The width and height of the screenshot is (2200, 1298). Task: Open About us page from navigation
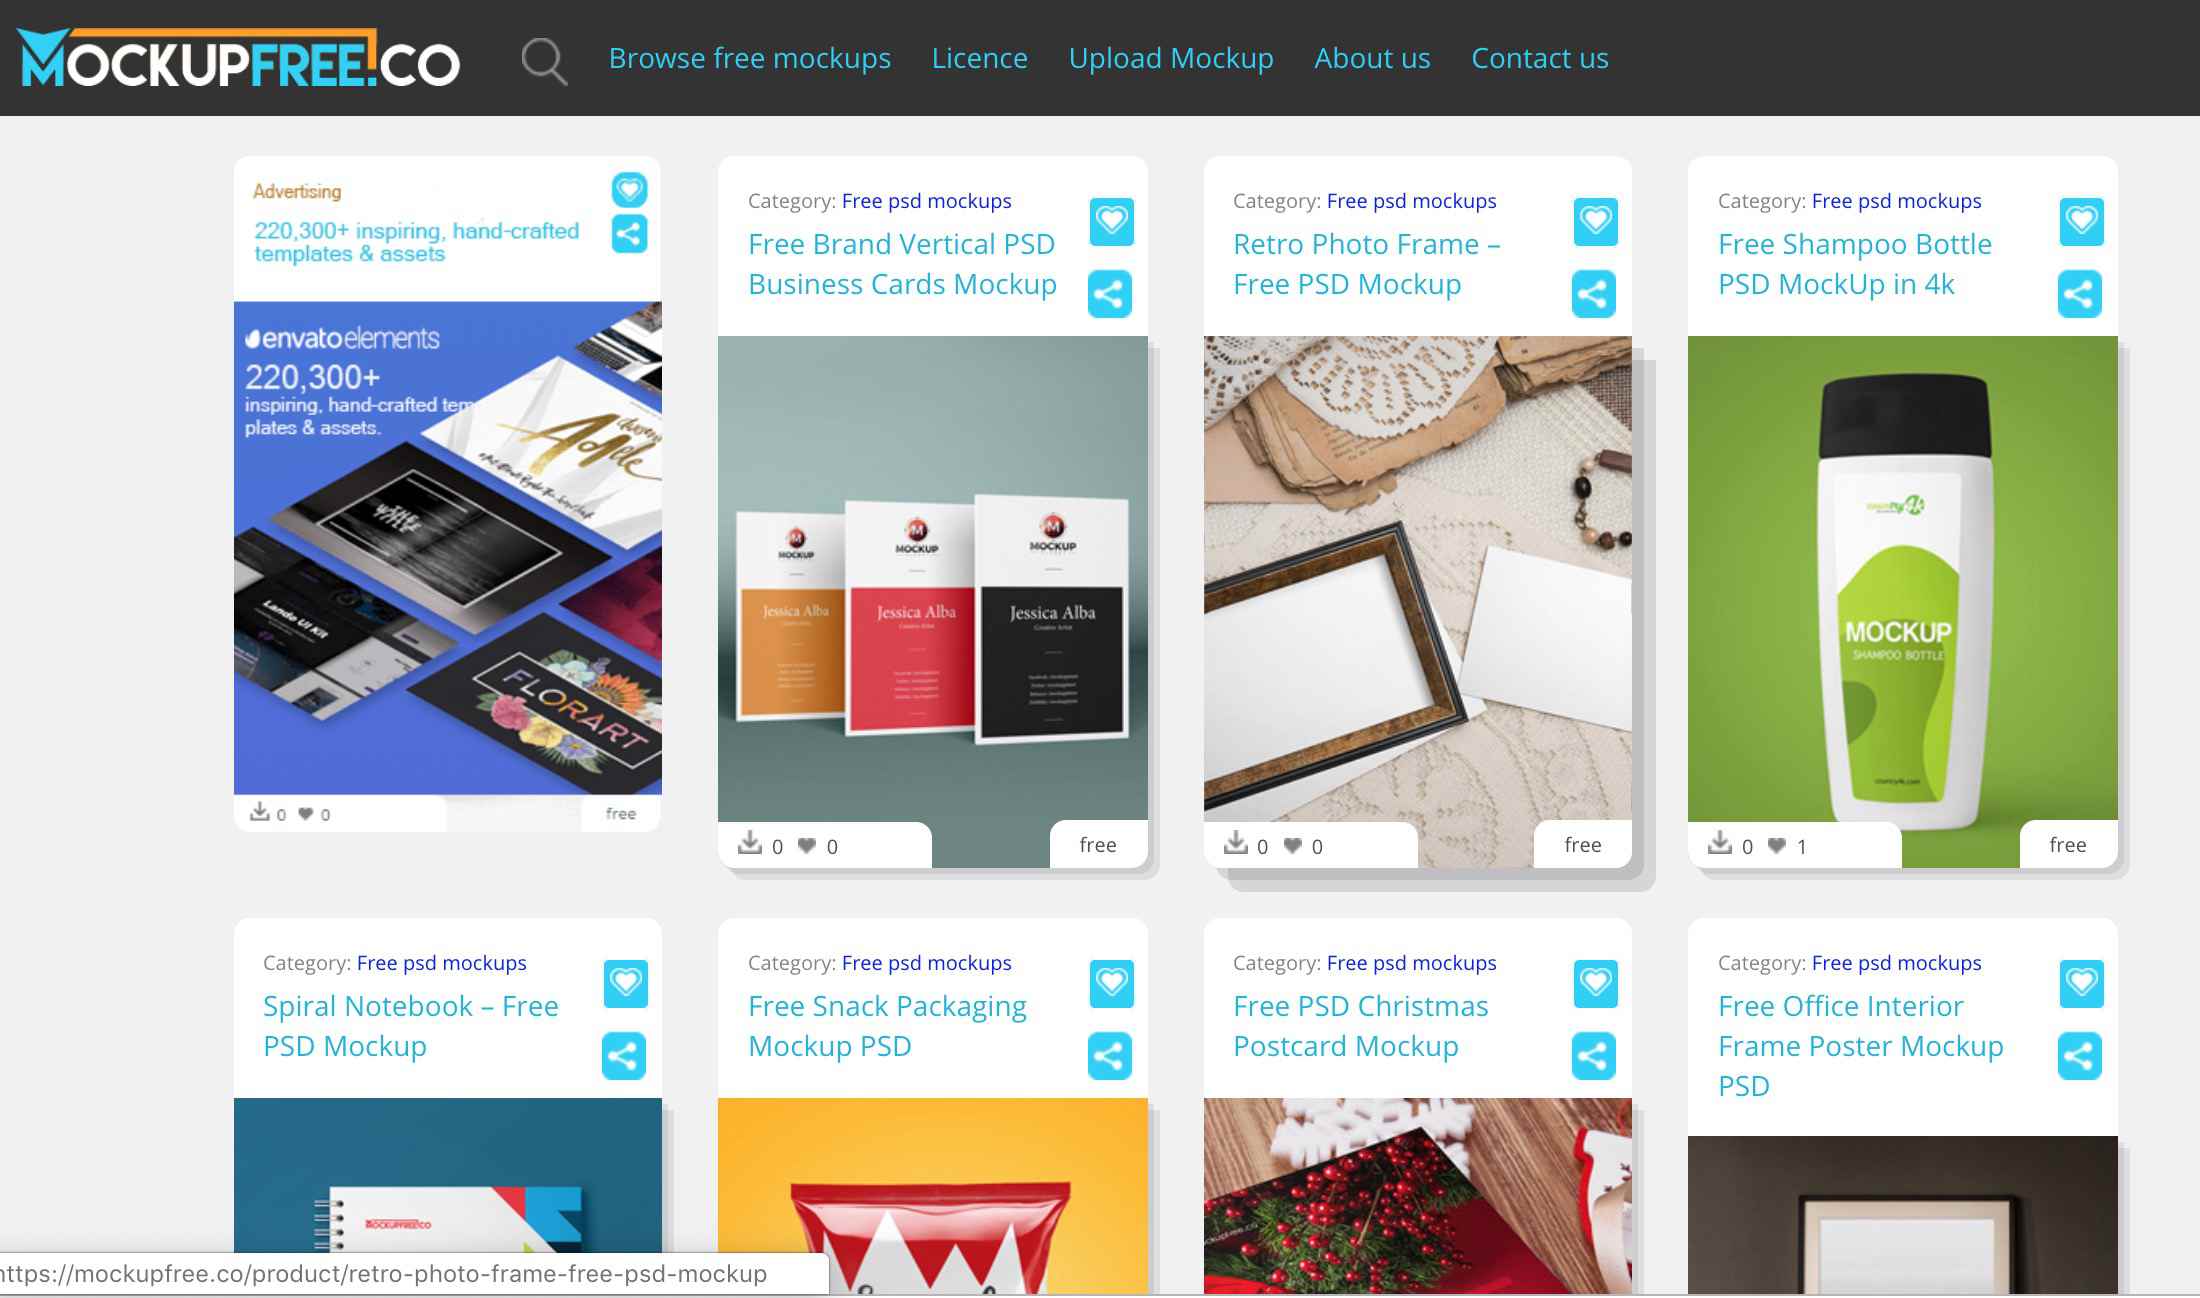click(1372, 57)
